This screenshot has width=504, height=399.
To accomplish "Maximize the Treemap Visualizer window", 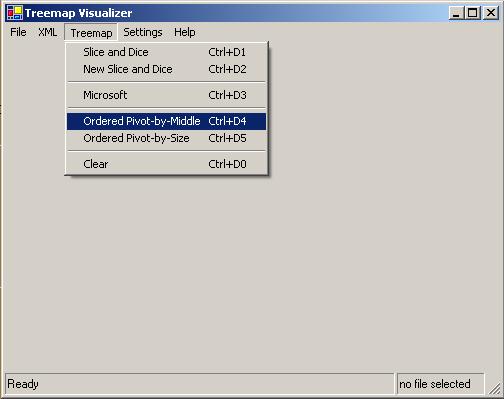I will pos(473,13).
